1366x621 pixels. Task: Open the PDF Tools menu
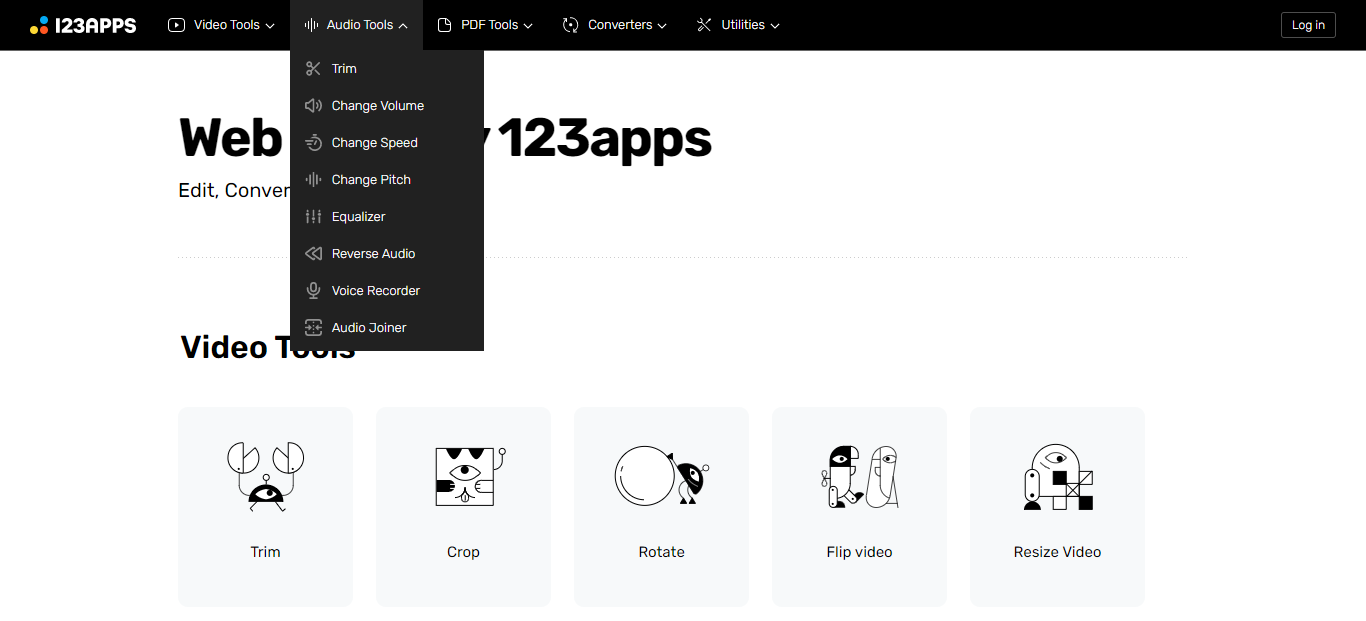(x=485, y=24)
